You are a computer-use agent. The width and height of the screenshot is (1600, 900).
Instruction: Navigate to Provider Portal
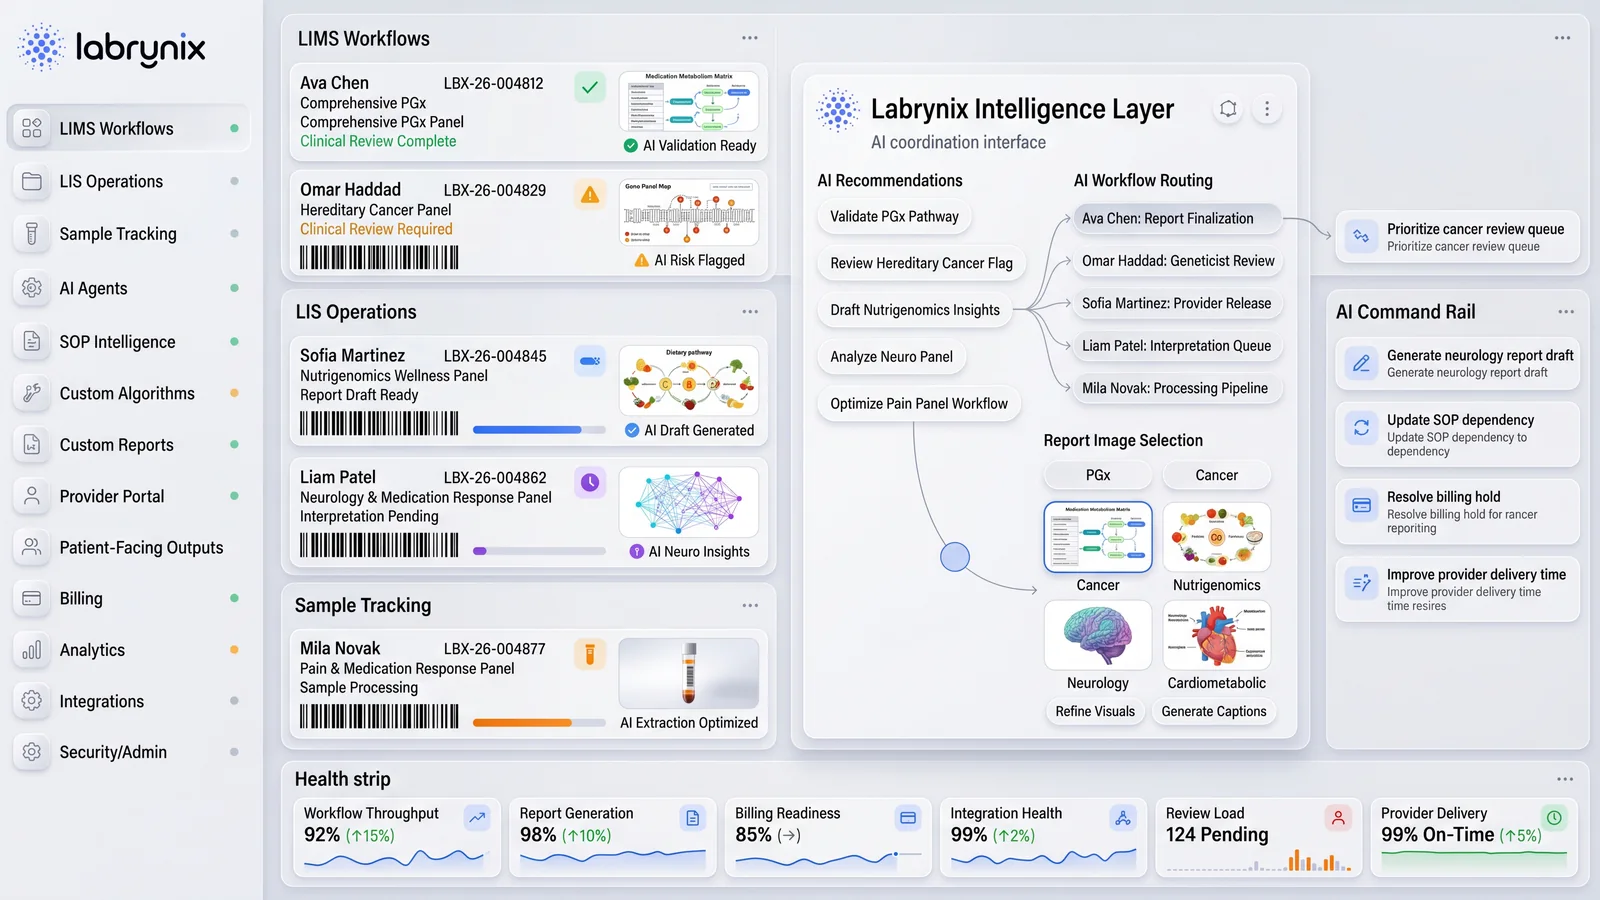coord(128,496)
